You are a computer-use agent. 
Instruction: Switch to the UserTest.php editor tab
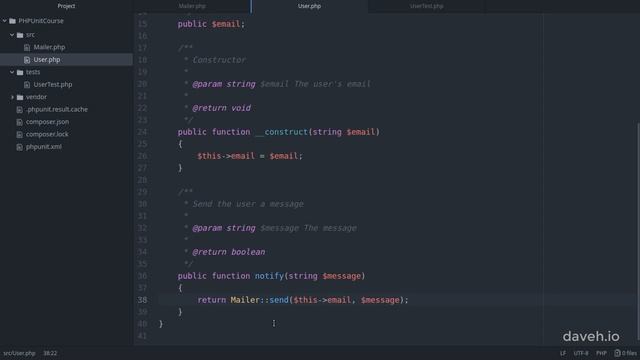pyautogui.click(x=427, y=6)
